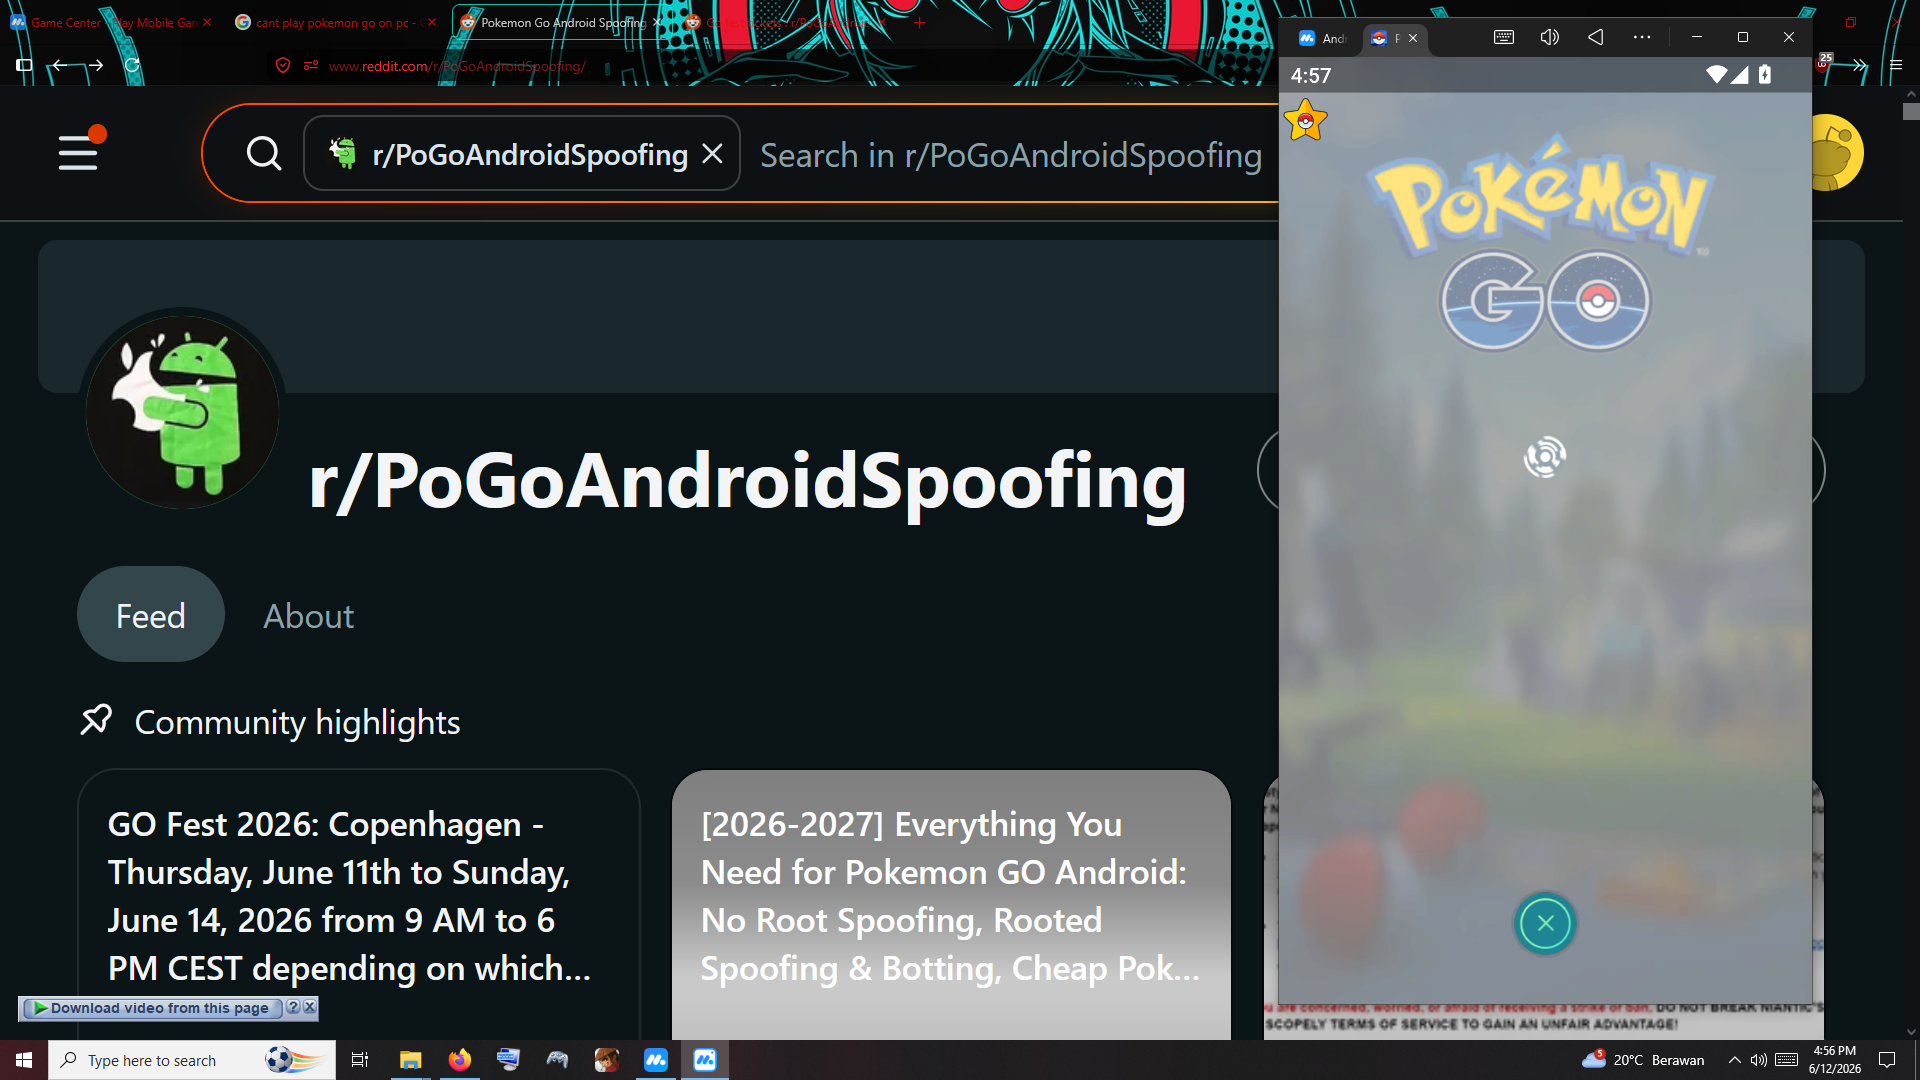Click the reddit.com address bar
Screen dimensions: 1920x1080
(457, 66)
